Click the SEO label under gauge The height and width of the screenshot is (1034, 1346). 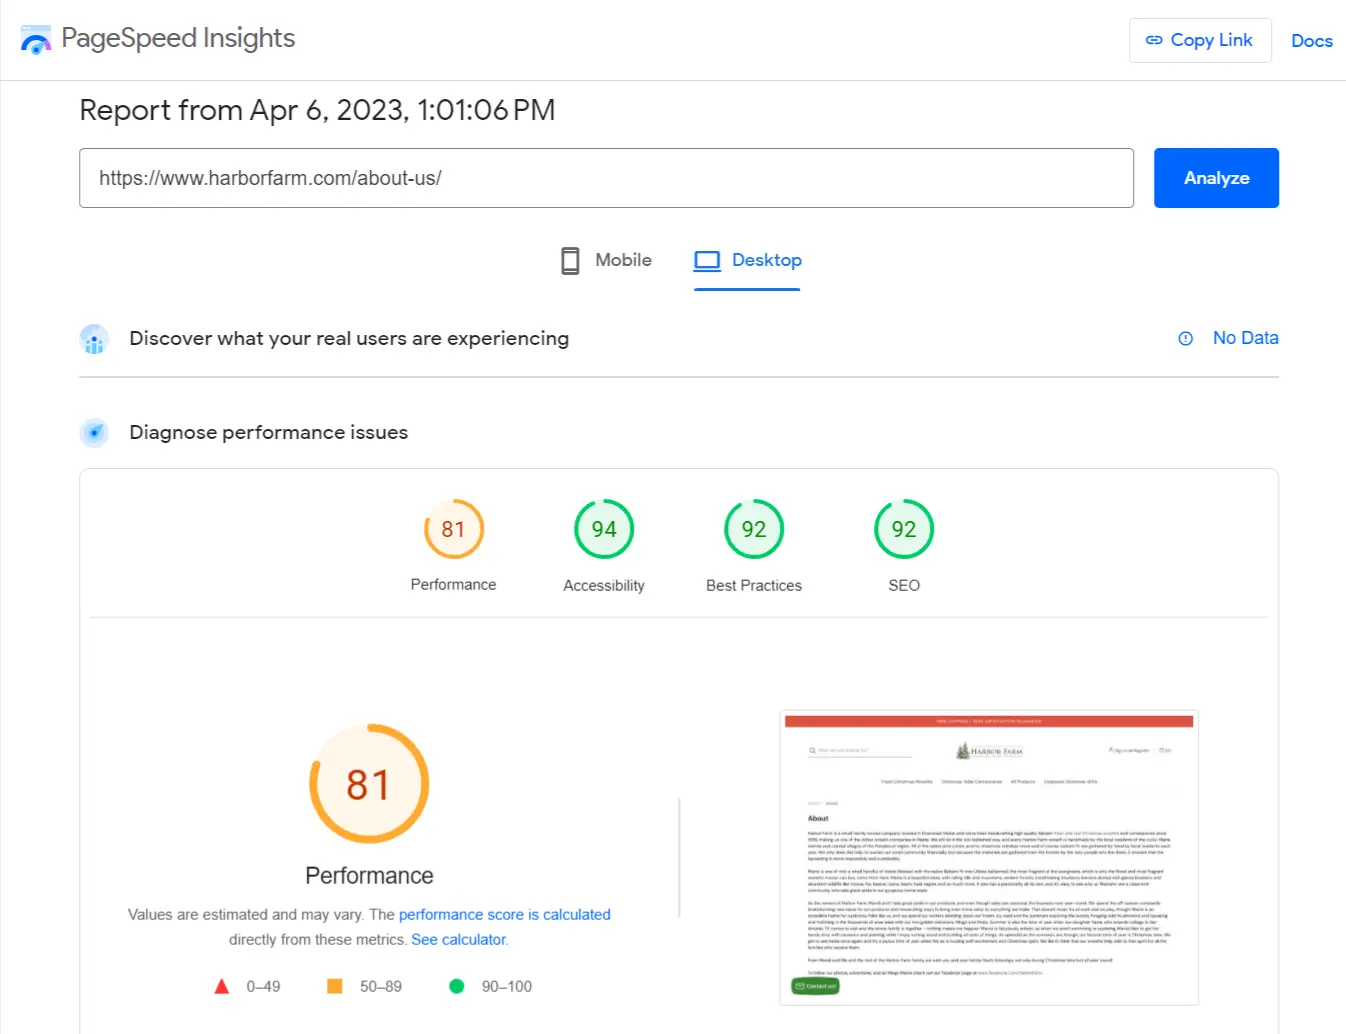904,586
